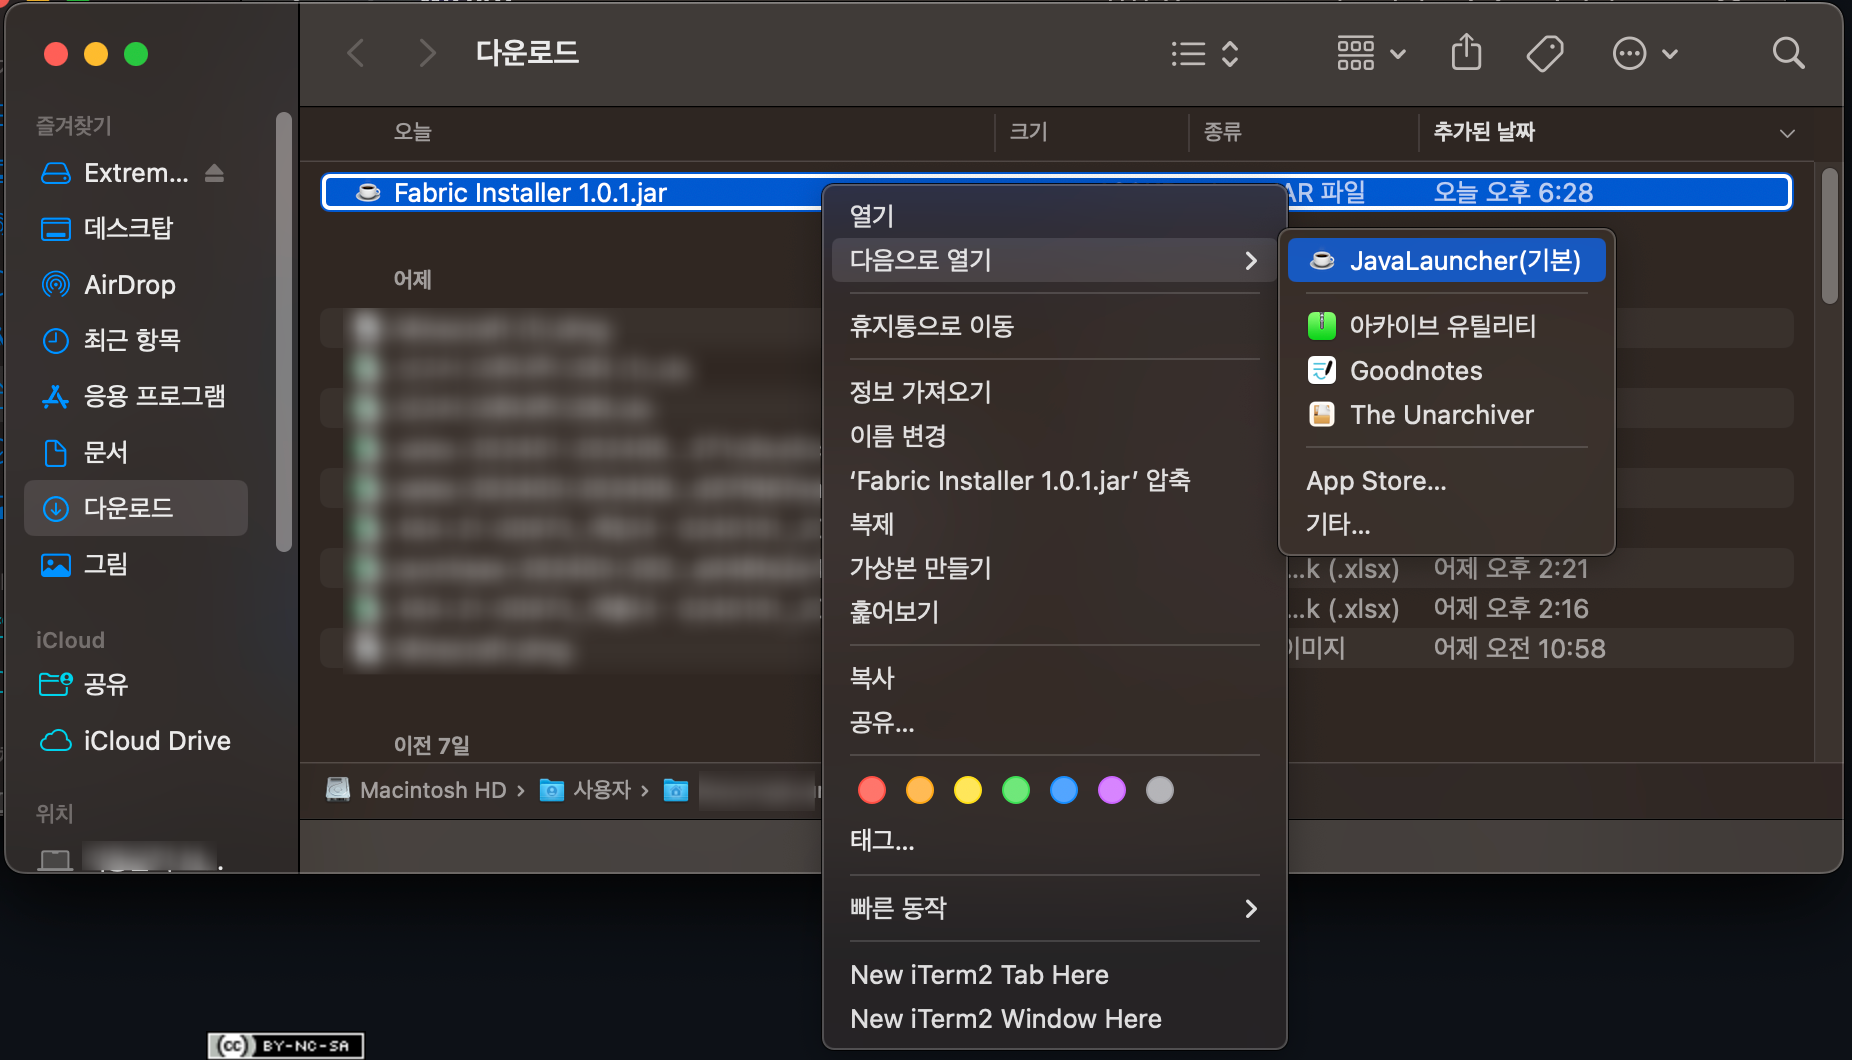Expand the 빠른 동작 submenu
1852x1060 pixels.
(1055, 908)
